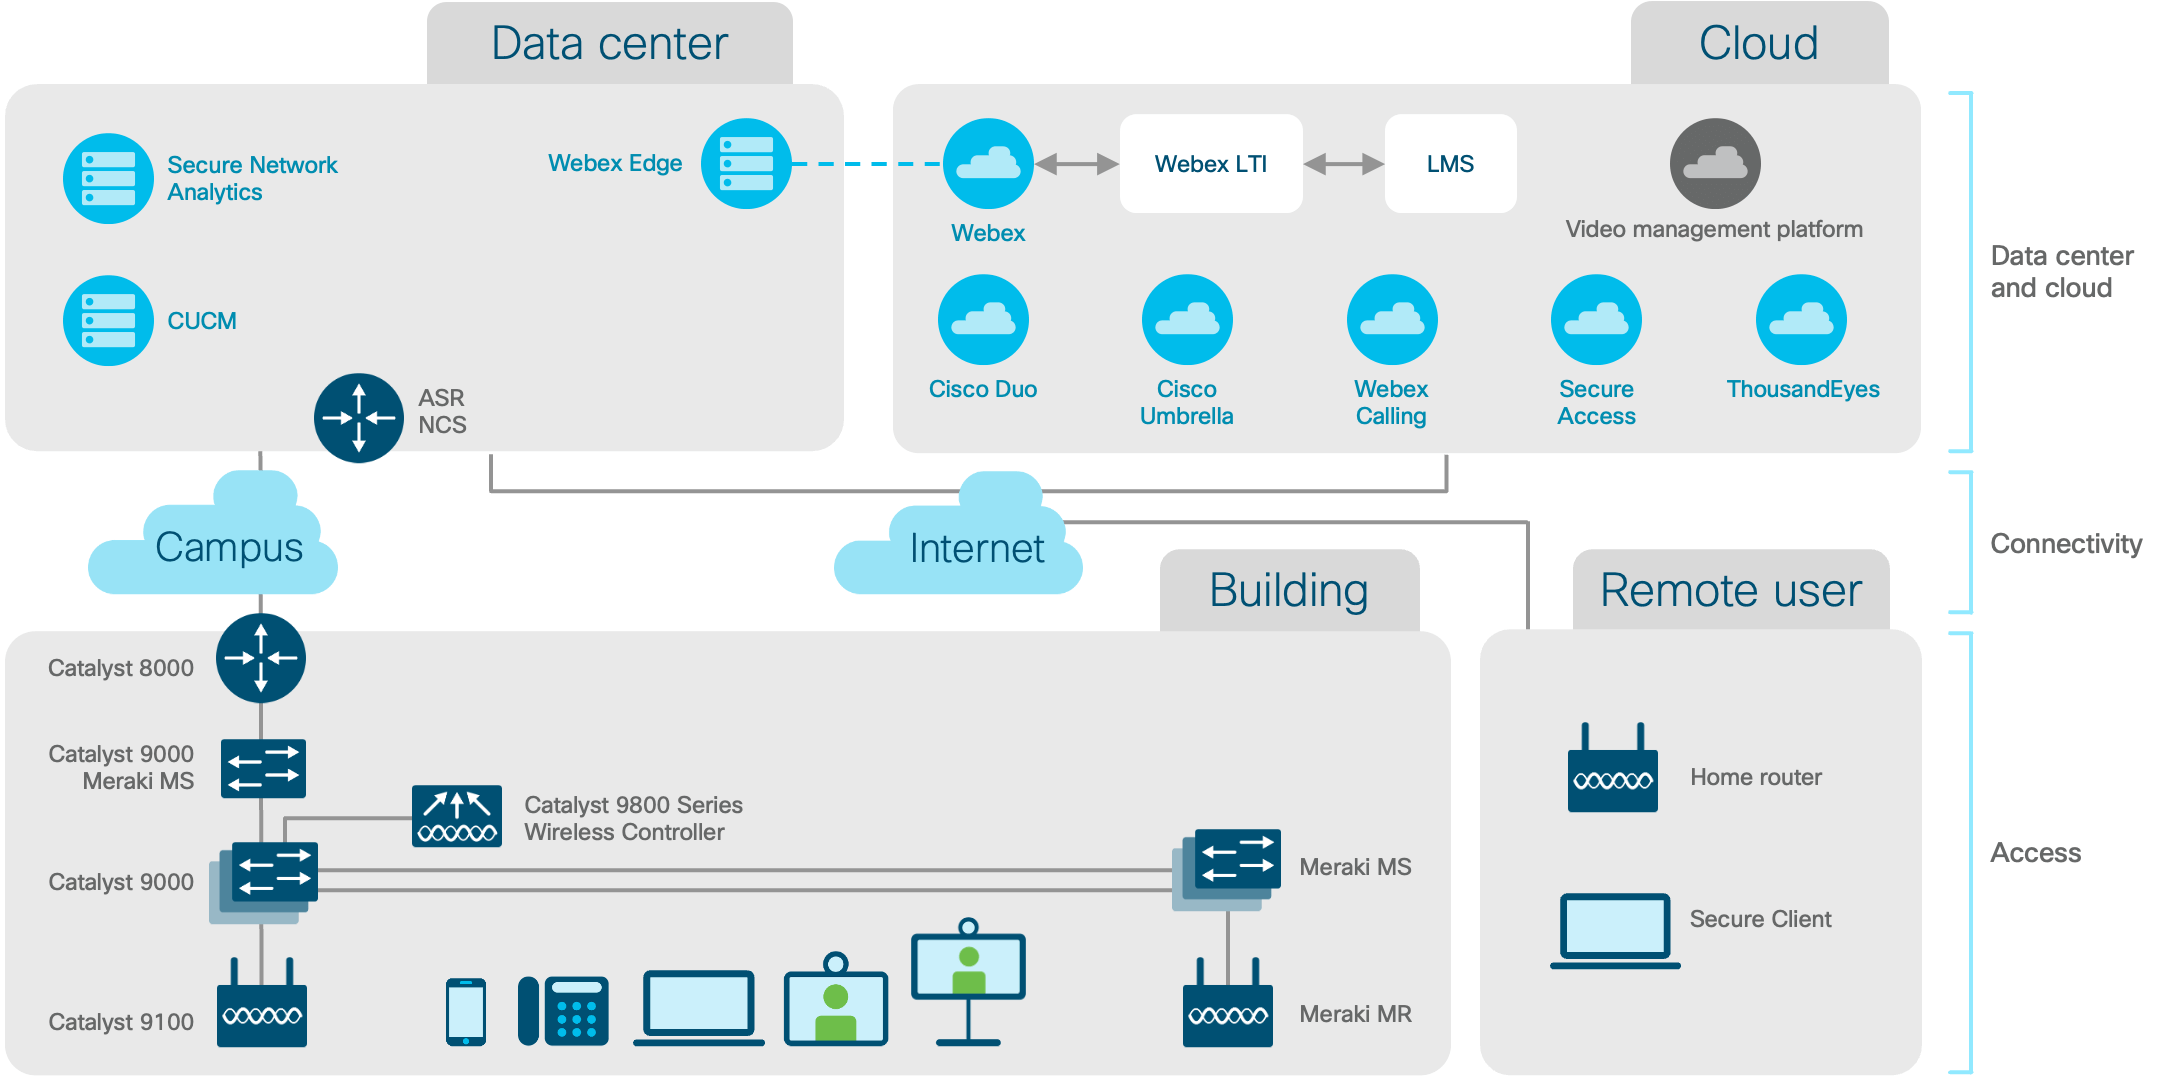Click the ThousandEyes cloud icon

(1801, 320)
